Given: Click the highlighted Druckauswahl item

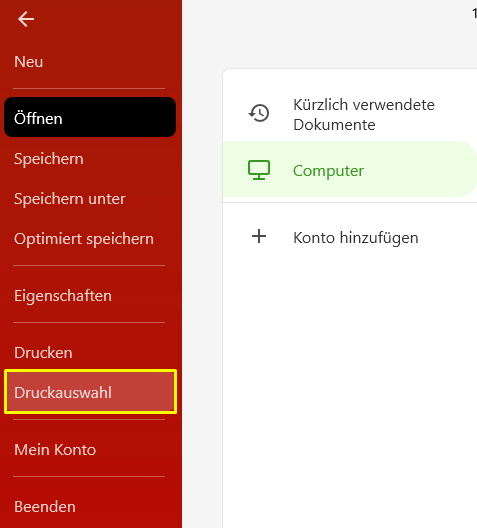Looking at the screenshot, I should [x=90, y=392].
